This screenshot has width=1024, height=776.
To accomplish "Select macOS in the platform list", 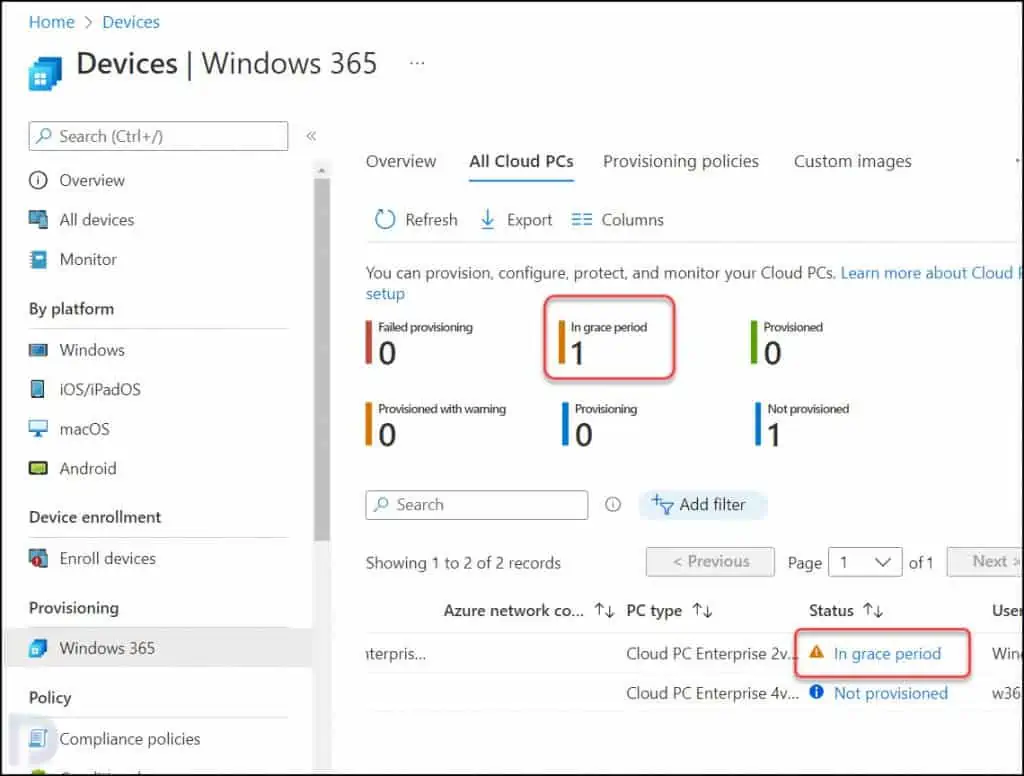I will pyautogui.click(x=84, y=429).
